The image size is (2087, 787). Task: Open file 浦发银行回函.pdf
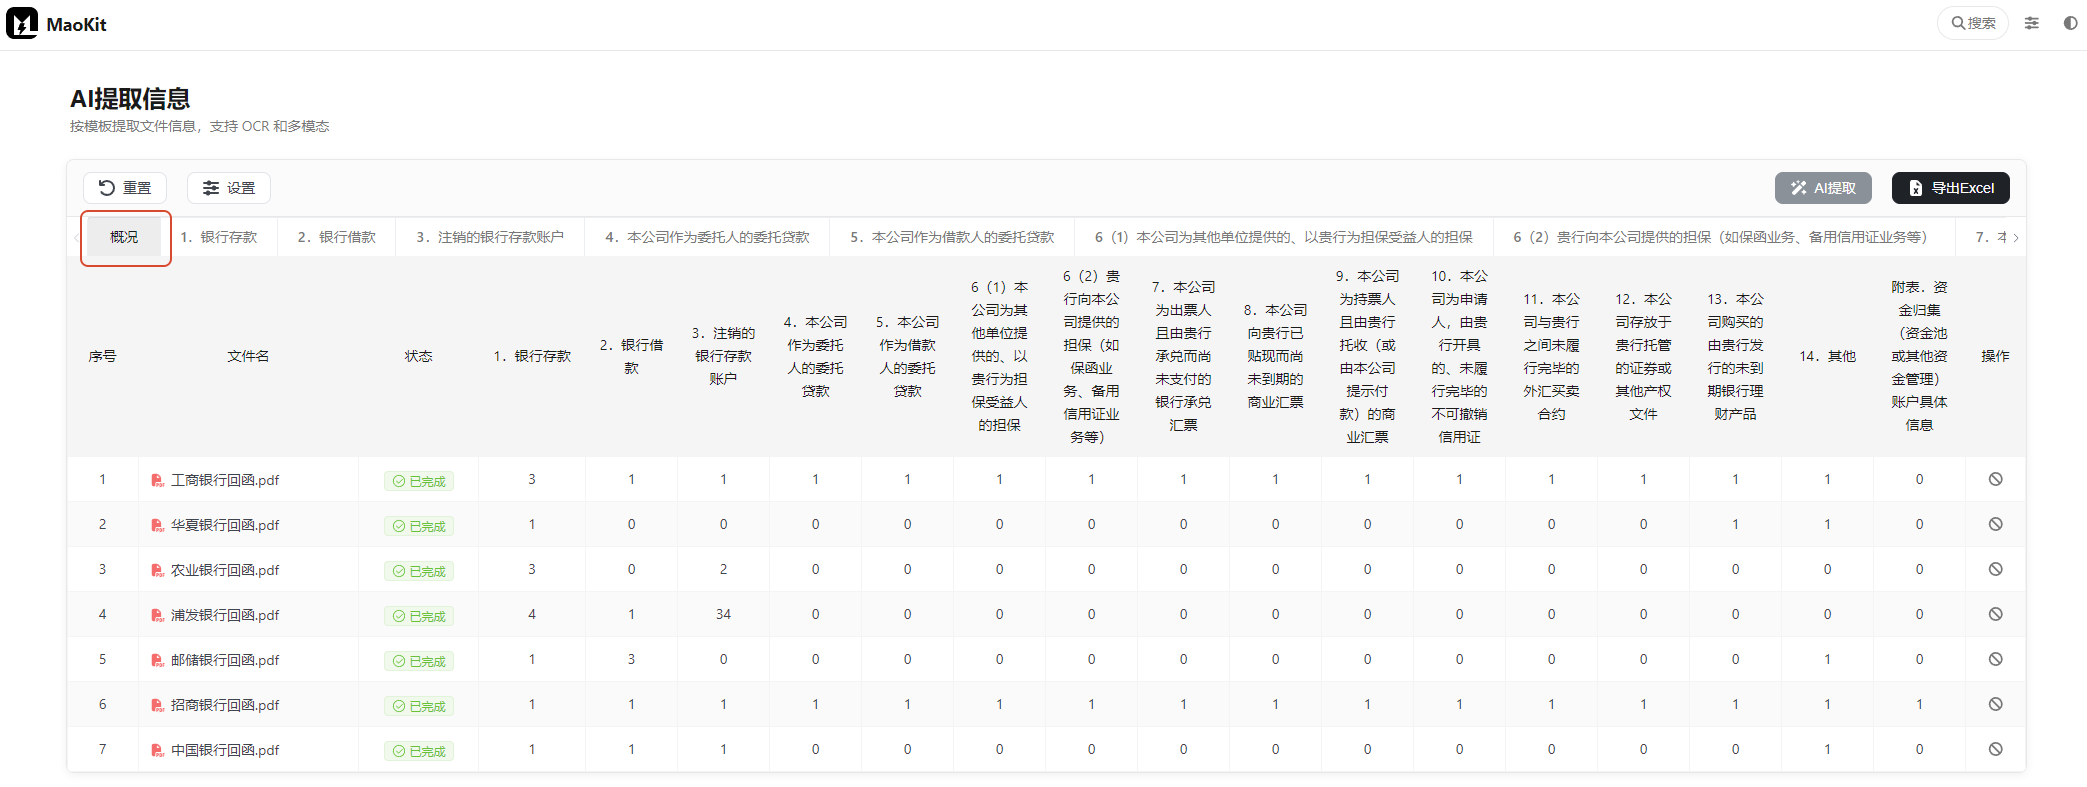click(225, 616)
